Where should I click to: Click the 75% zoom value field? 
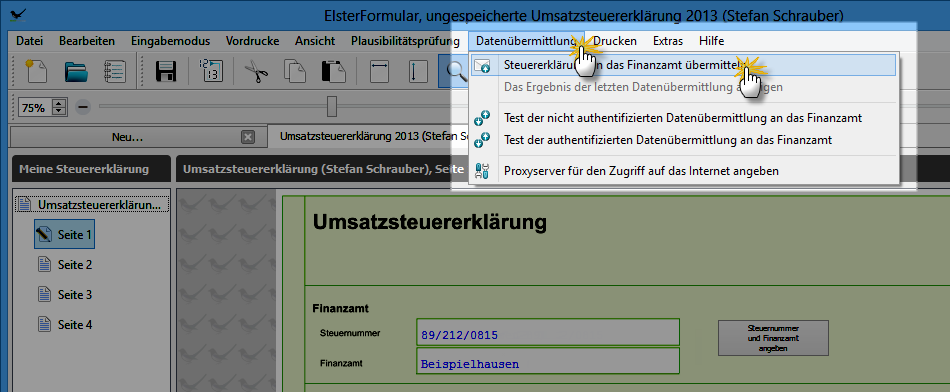[x=35, y=108]
